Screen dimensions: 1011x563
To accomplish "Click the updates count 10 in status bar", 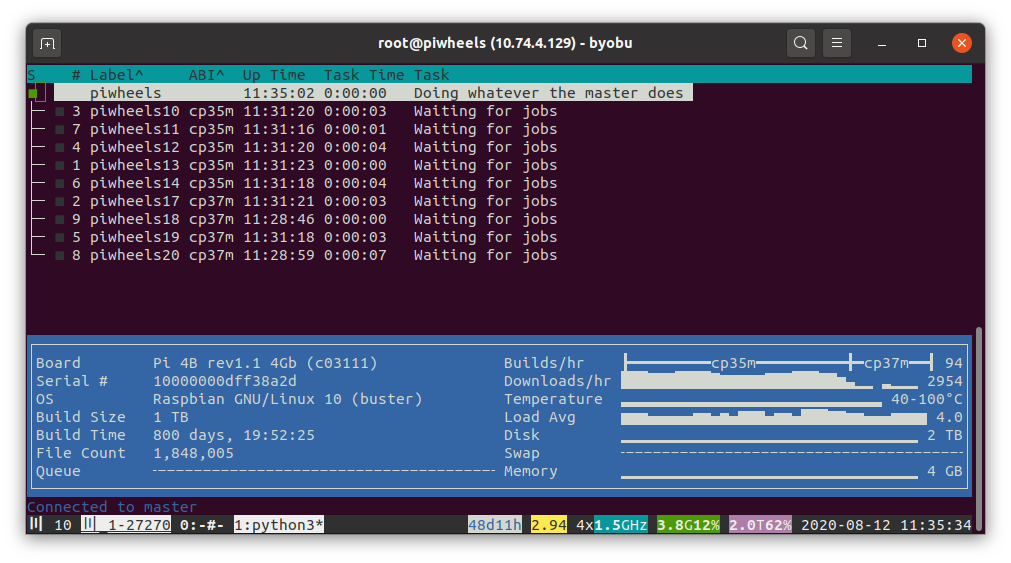I will click(63, 525).
